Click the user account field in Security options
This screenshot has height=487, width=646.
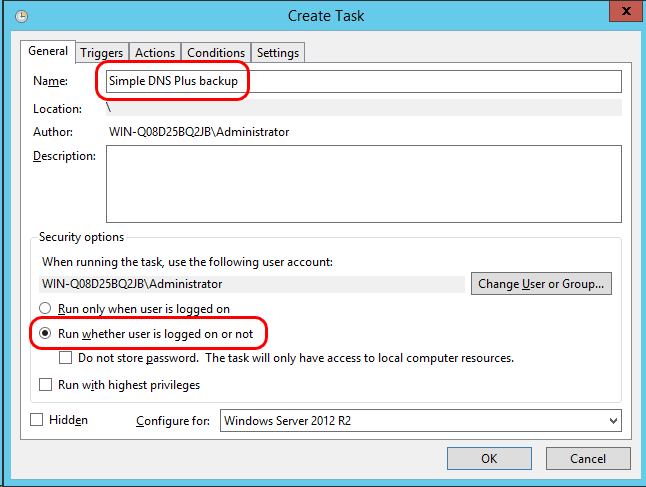pyautogui.click(x=252, y=284)
